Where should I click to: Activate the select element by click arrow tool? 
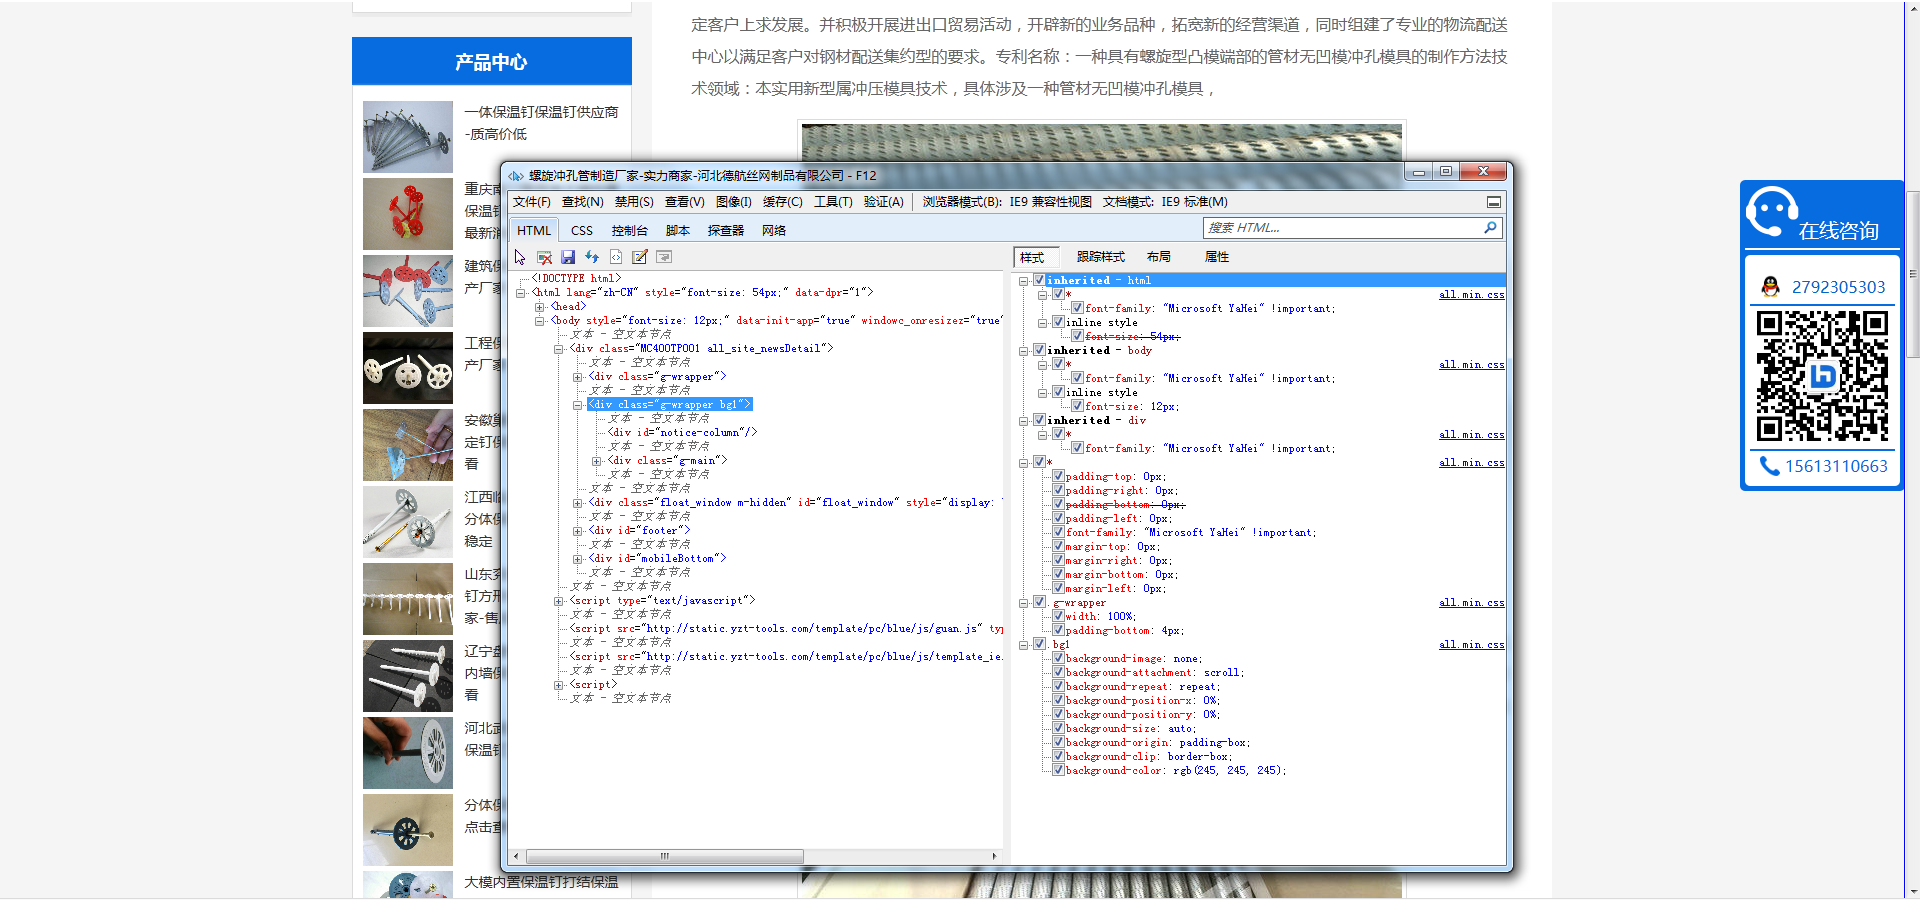point(520,257)
